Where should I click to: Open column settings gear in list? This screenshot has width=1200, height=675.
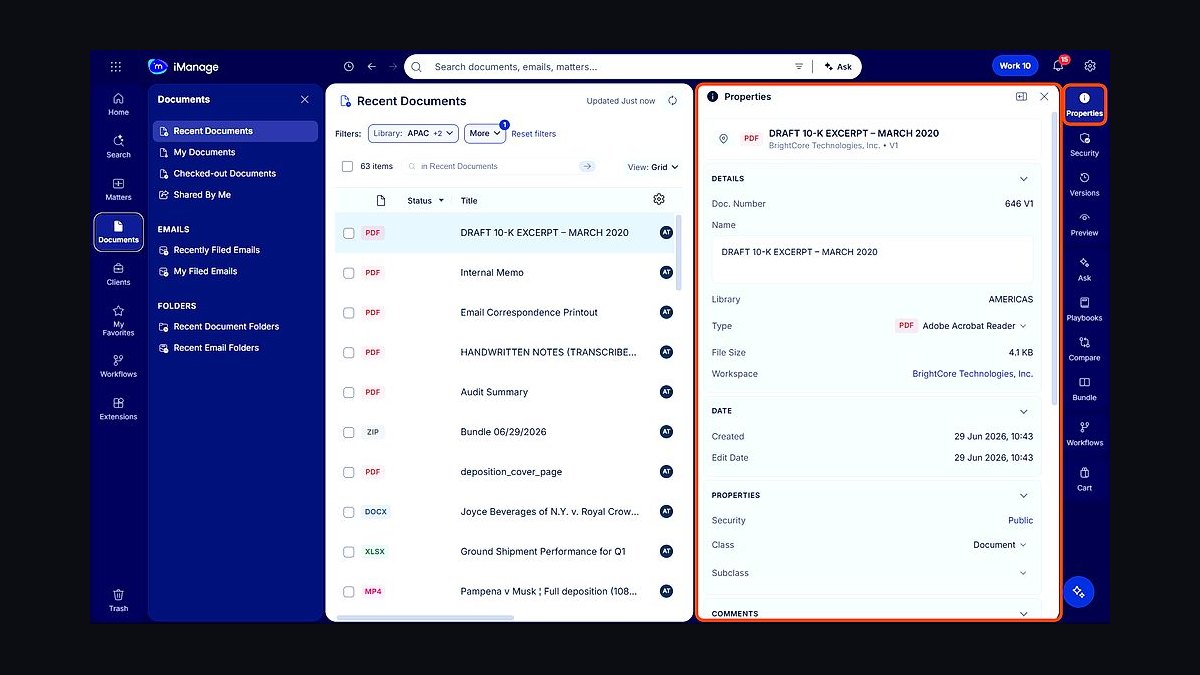coord(659,199)
